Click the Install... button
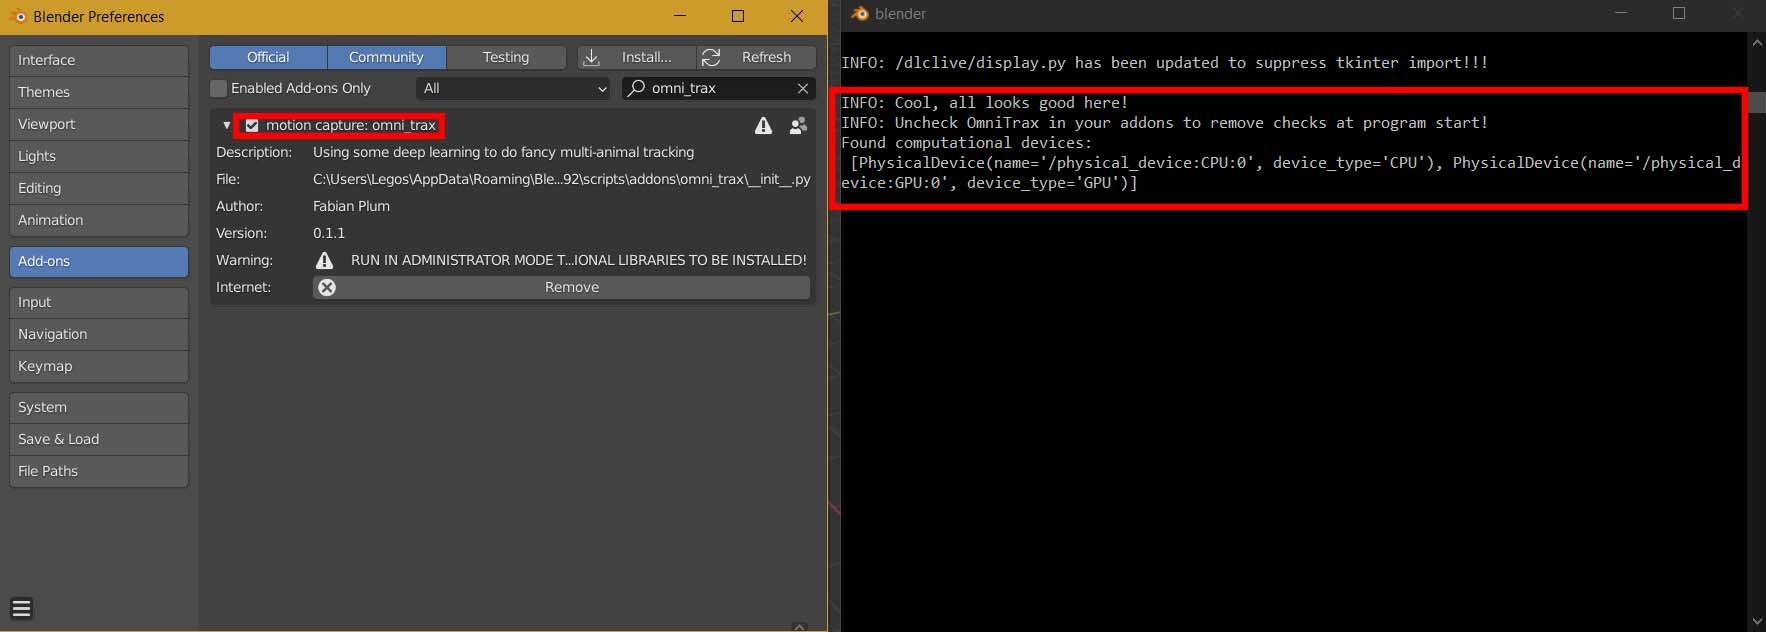Viewport: 1766px width, 632px height. coord(636,57)
